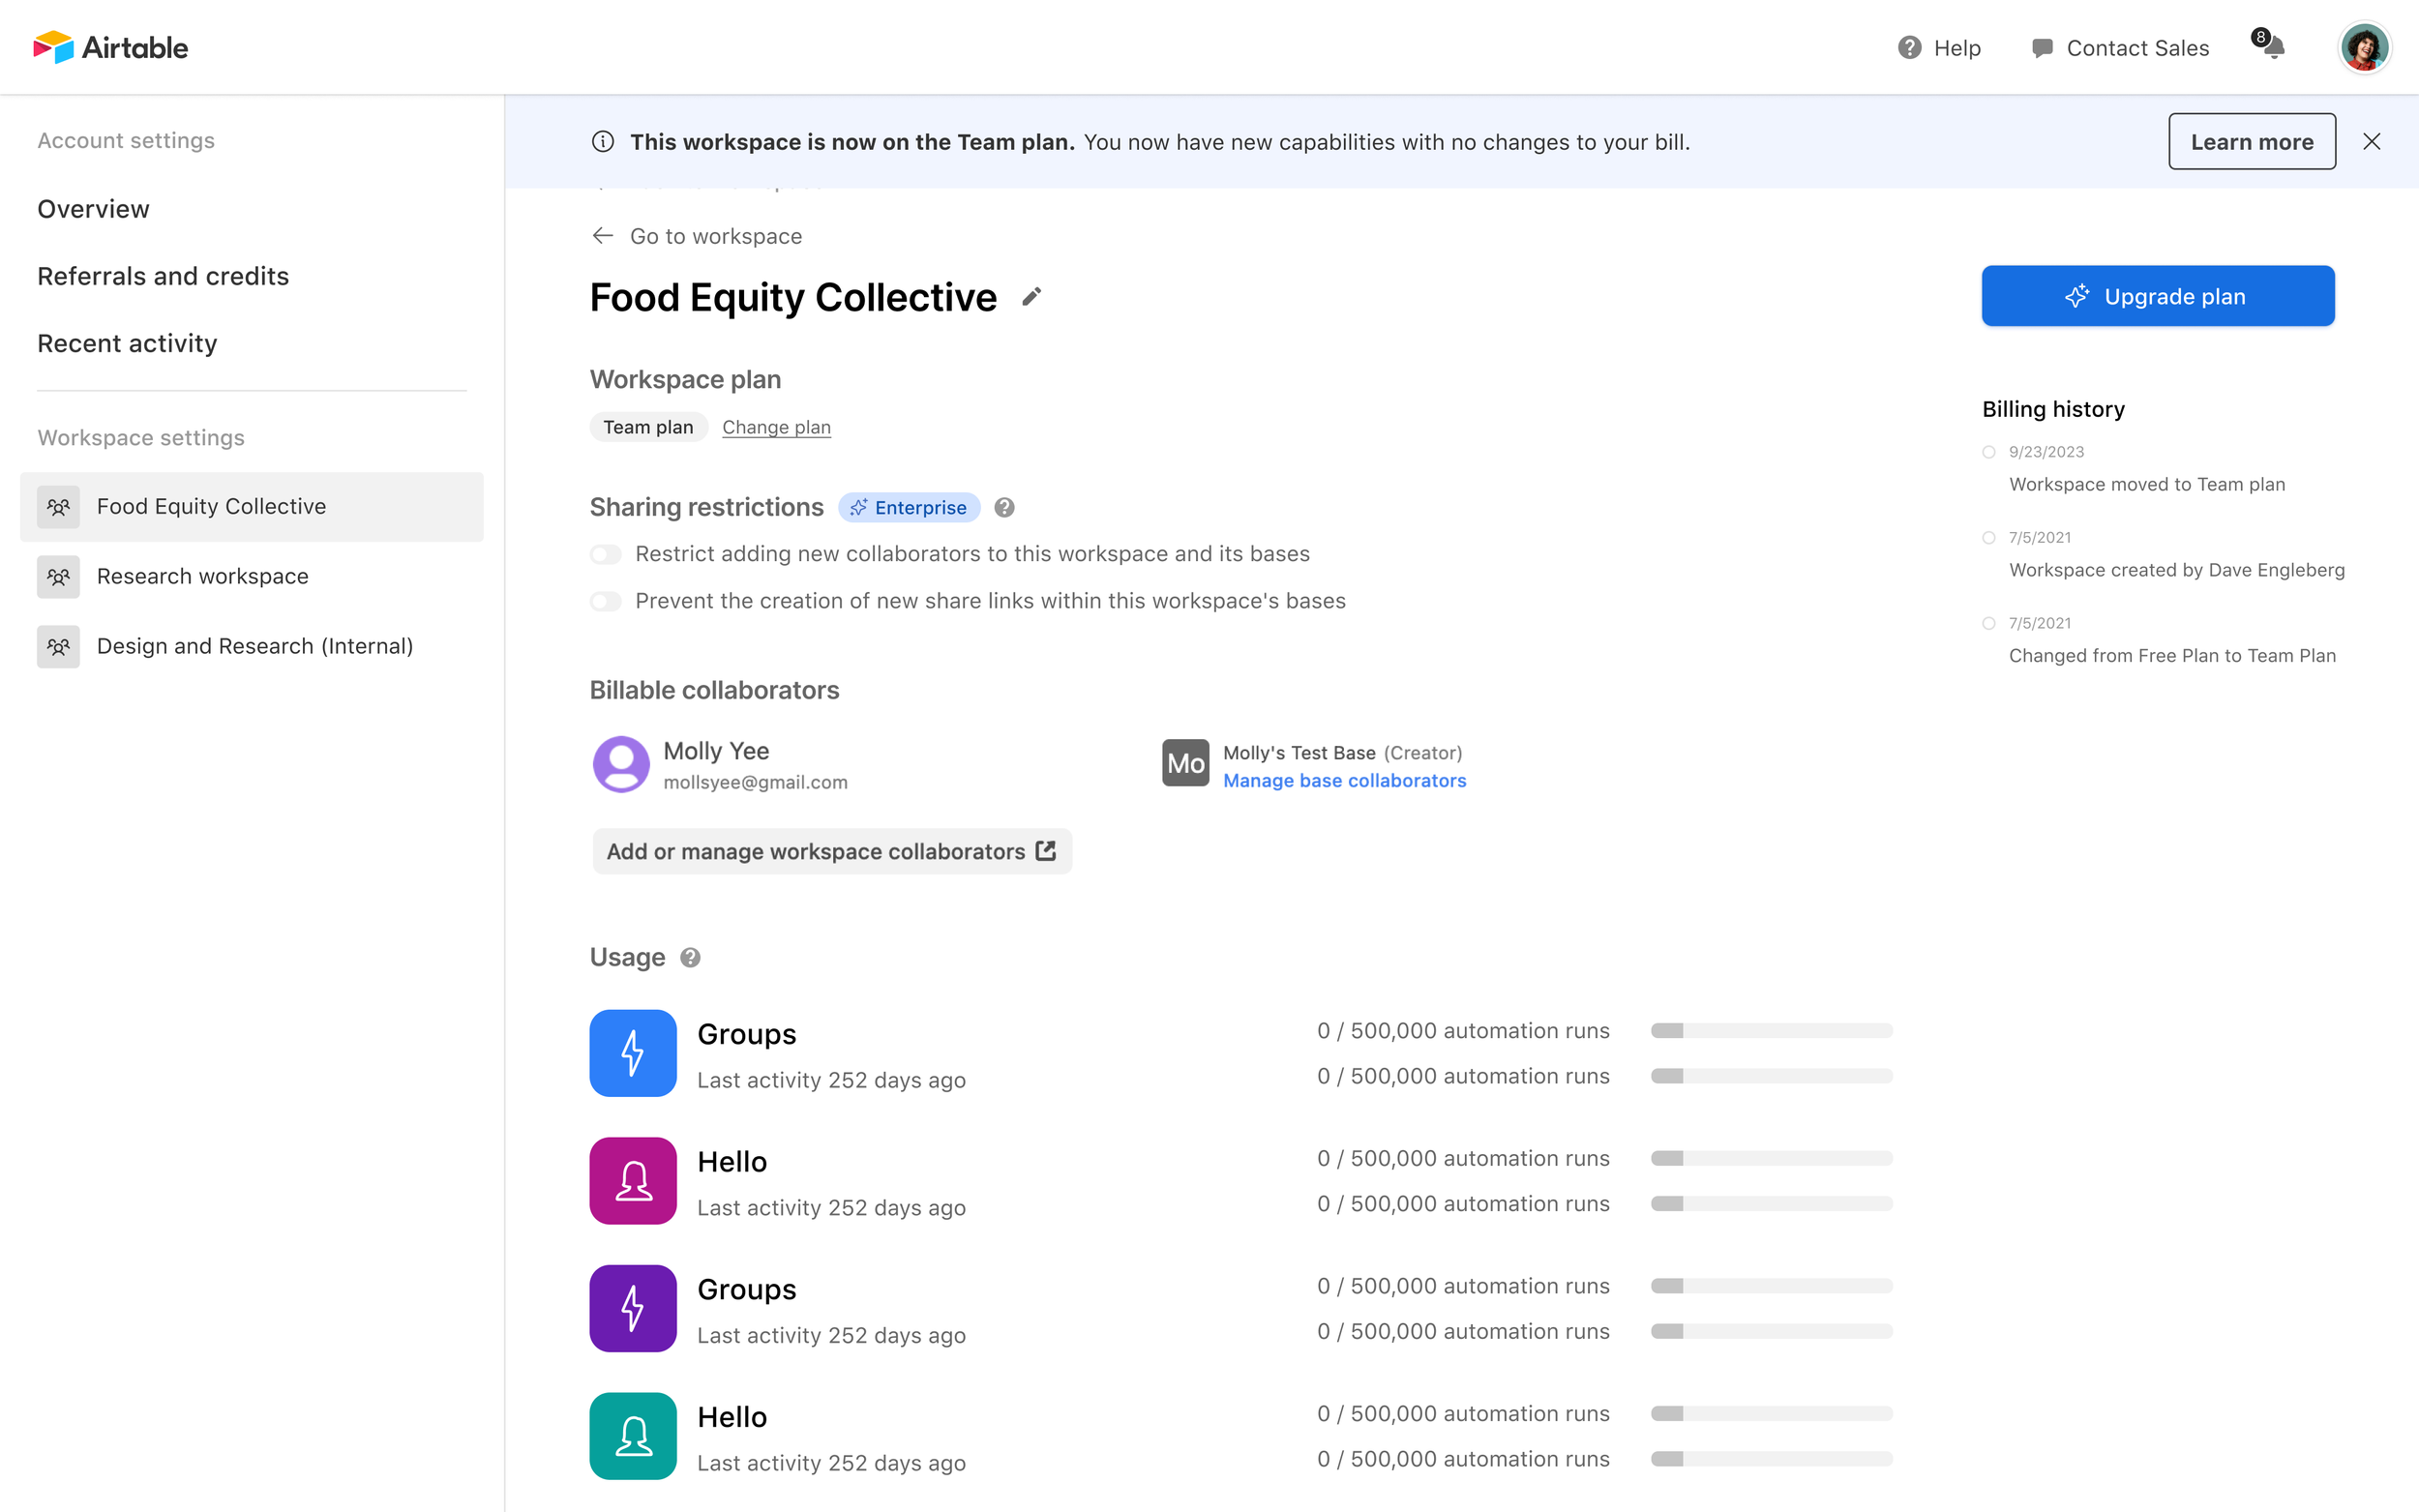Open Recent activity in the sidebar
Viewport: 2419px width, 1512px height.
click(127, 342)
